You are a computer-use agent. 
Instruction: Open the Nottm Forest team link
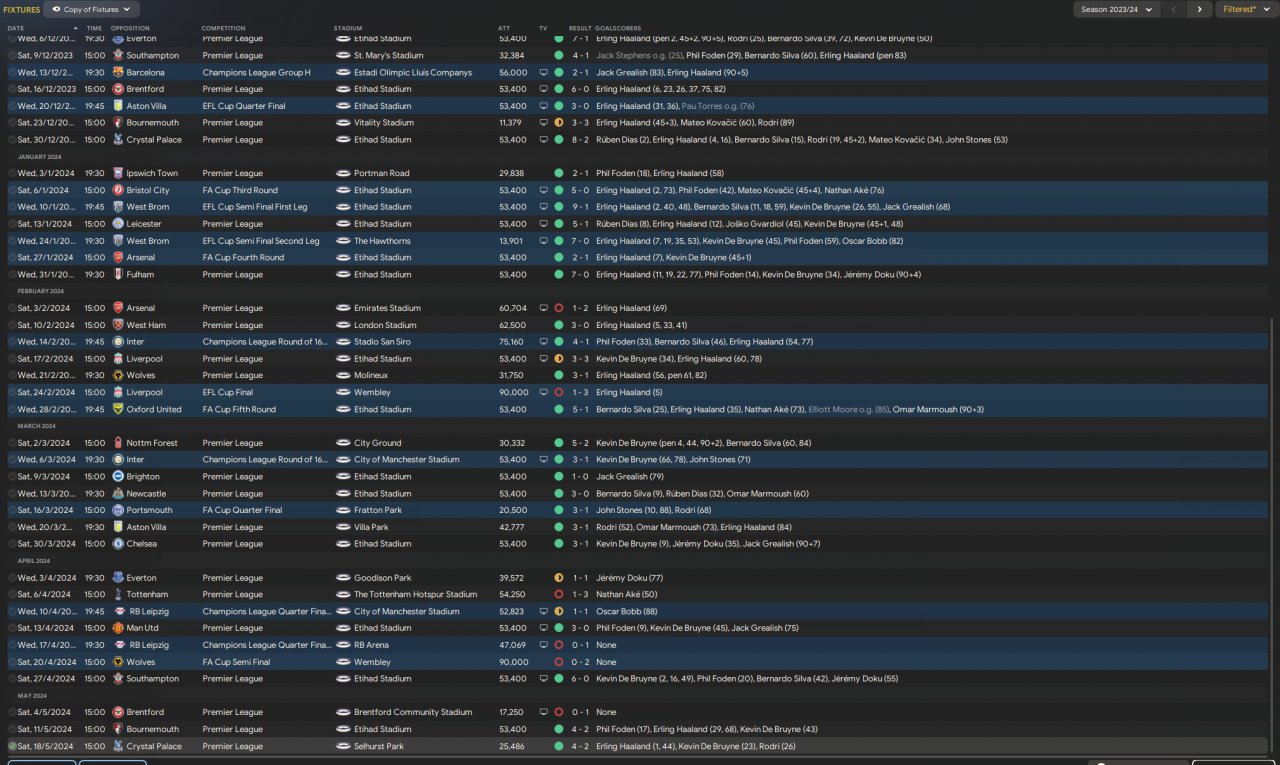click(x=152, y=443)
